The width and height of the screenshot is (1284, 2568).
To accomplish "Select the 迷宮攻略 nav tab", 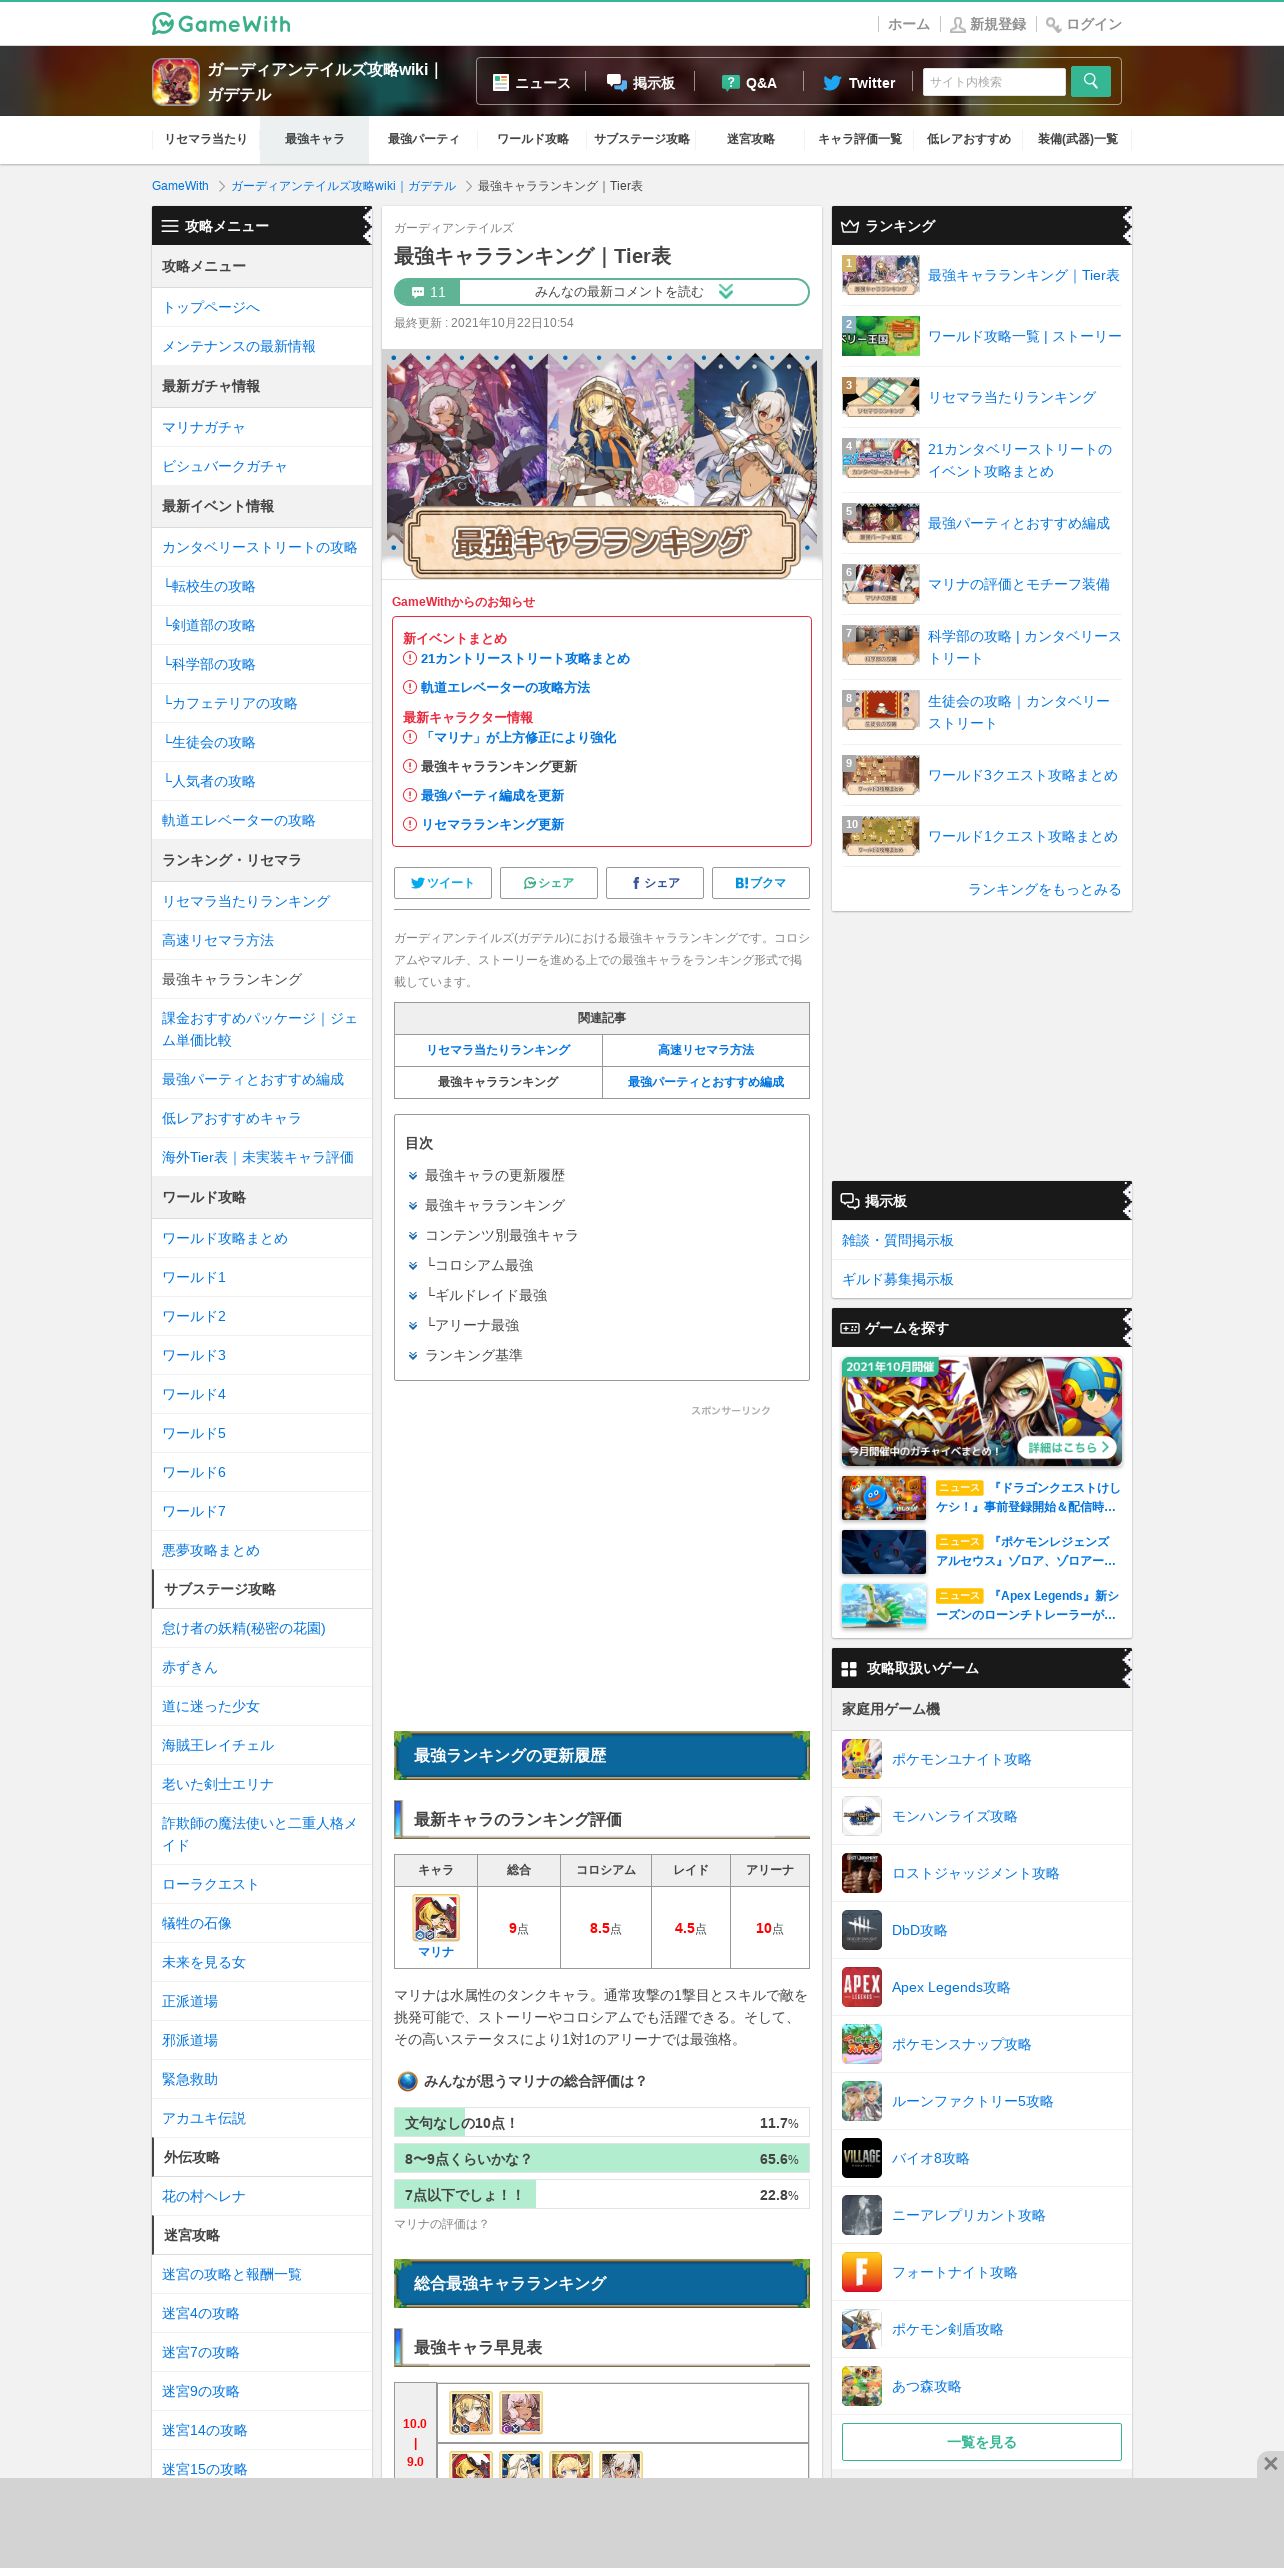I will [x=751, y=139].
